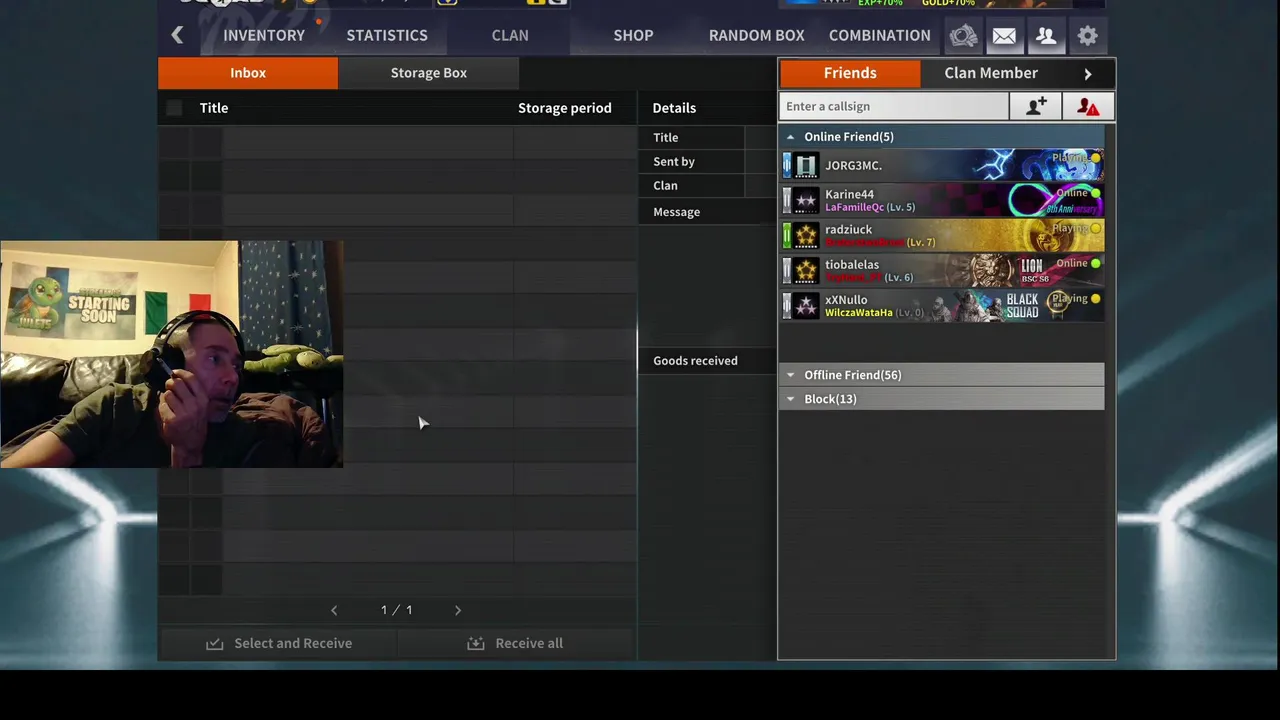
Task: Open the SHOP menu
Action: (633, 35)
